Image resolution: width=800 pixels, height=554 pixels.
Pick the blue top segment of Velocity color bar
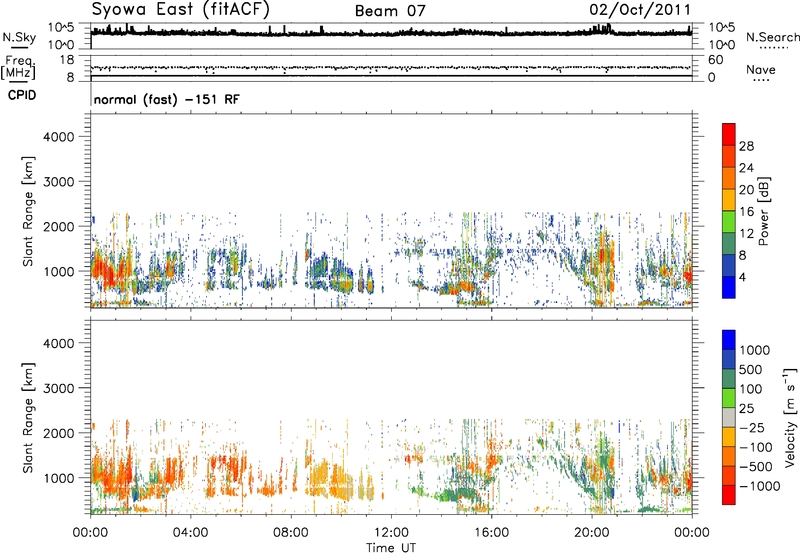click(729, 340)
